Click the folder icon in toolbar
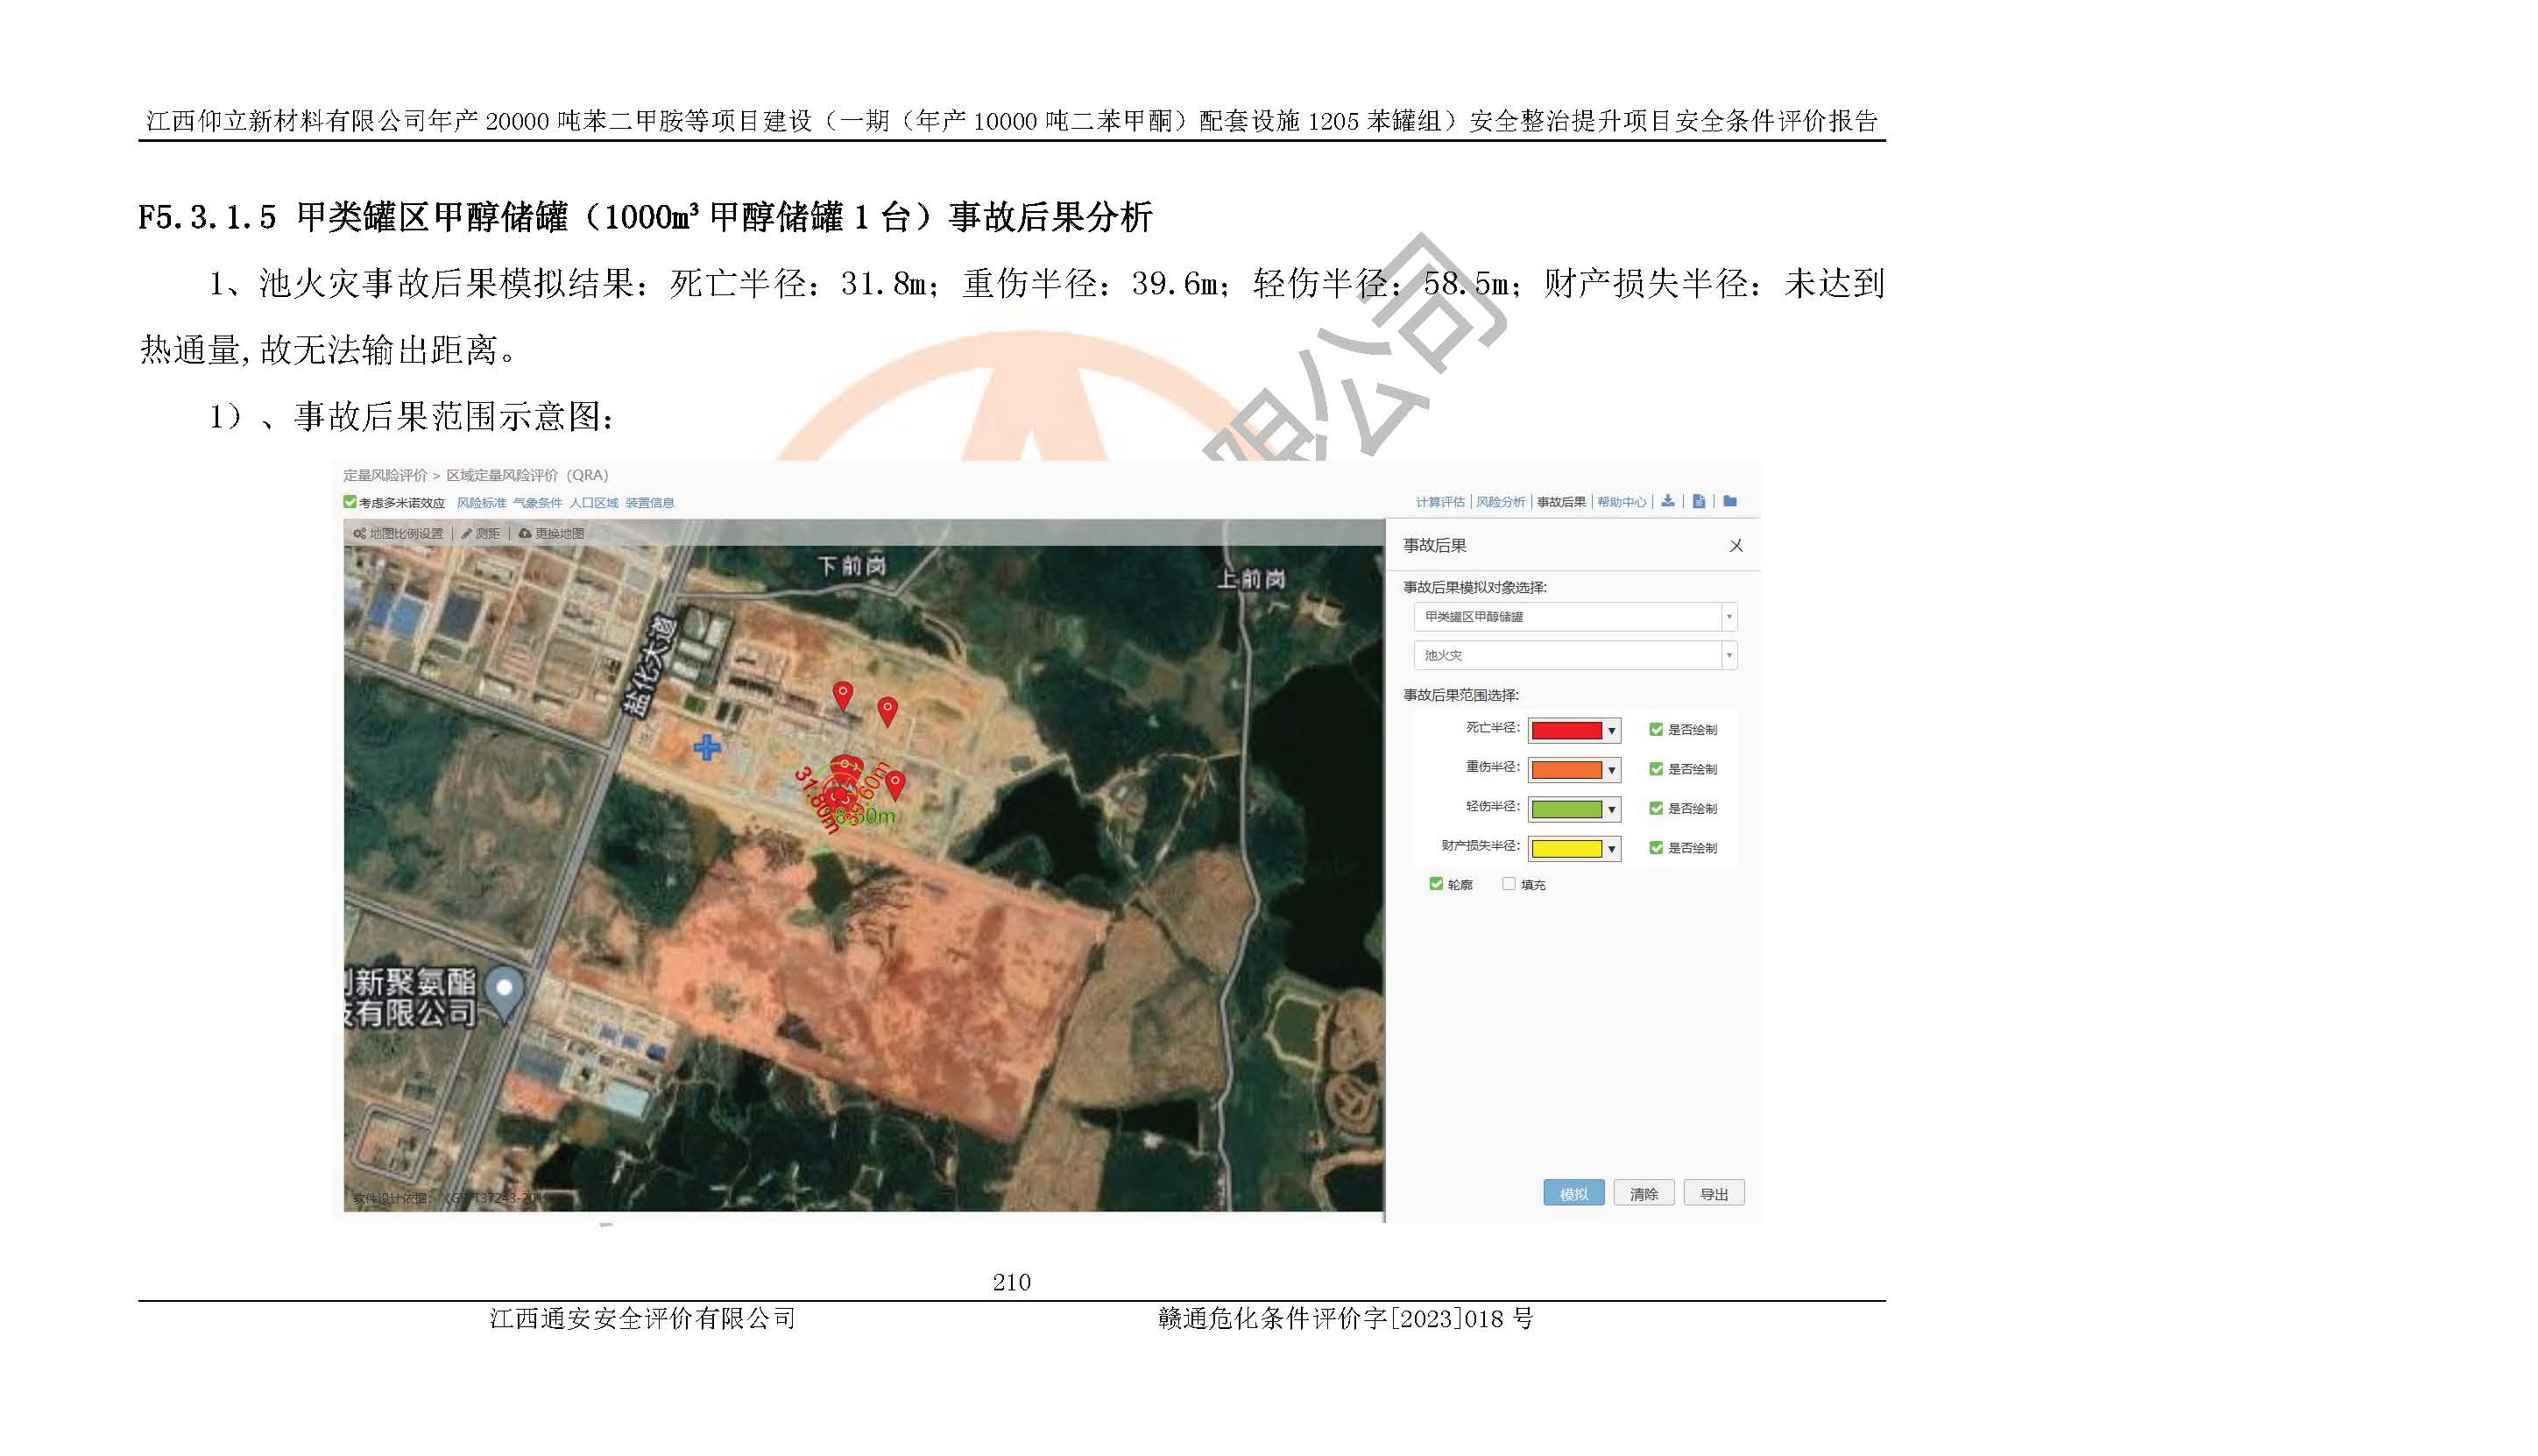 click(1730, 502)
